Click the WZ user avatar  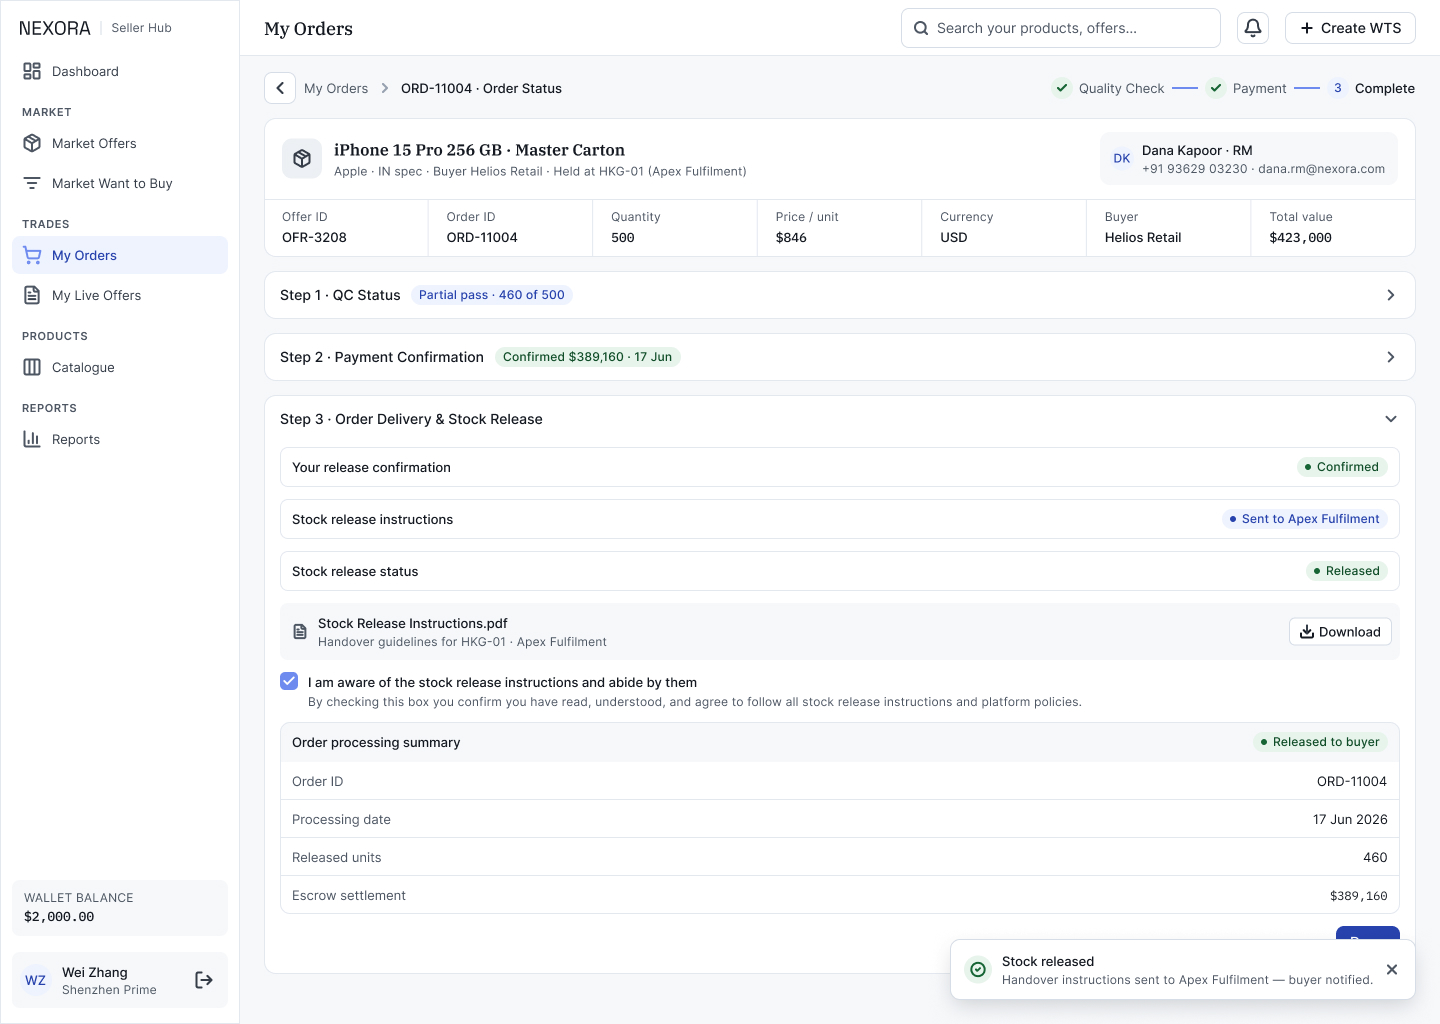pyautogui.click(x=36, y=980)
